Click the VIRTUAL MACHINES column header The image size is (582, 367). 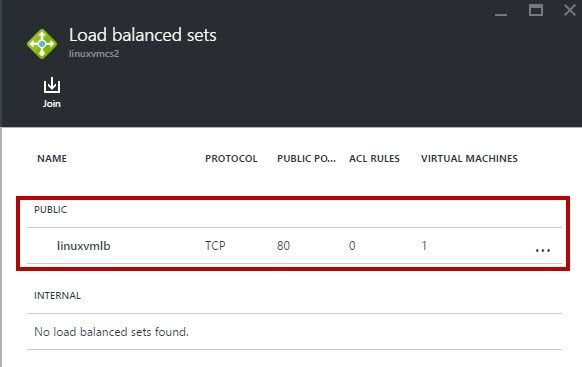click(x=469, y=158)
